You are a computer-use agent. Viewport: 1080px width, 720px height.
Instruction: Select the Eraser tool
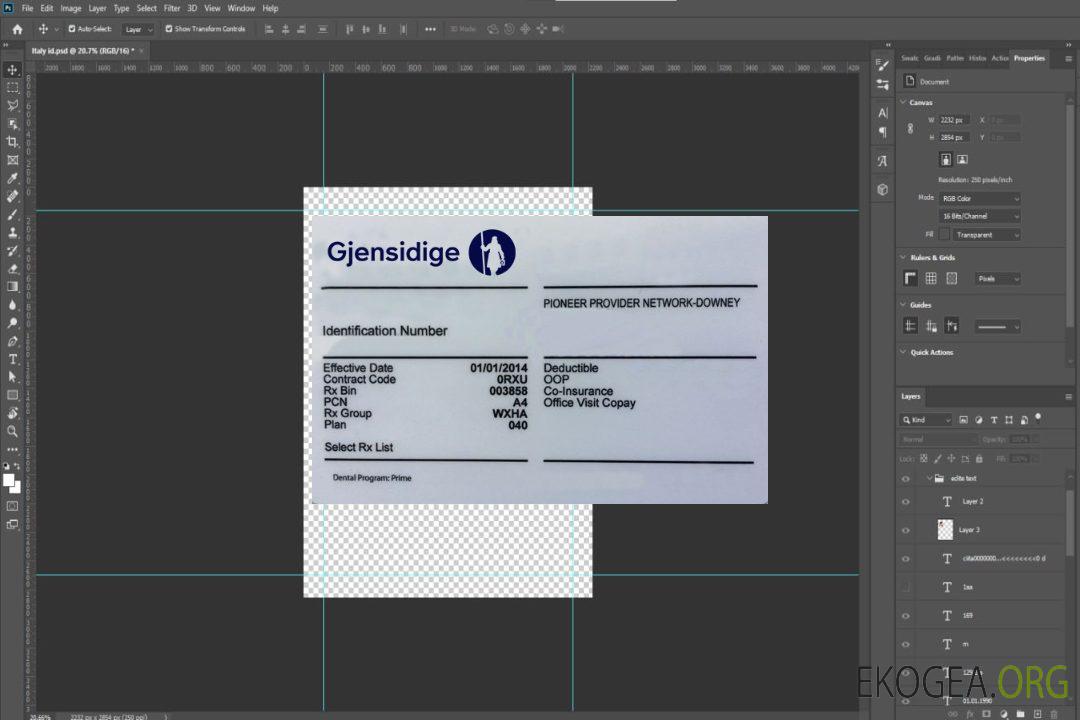[12, 268]
